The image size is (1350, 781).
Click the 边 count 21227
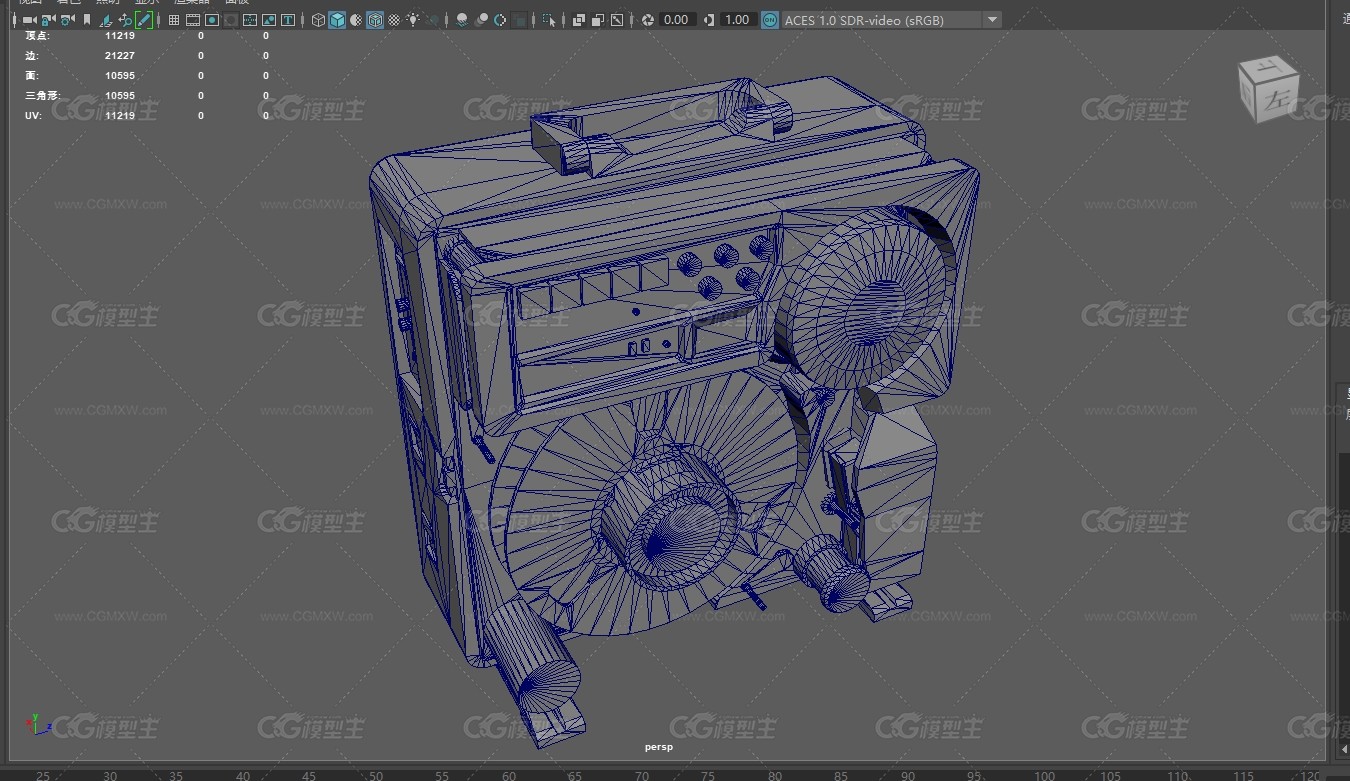tap(120, 56)
